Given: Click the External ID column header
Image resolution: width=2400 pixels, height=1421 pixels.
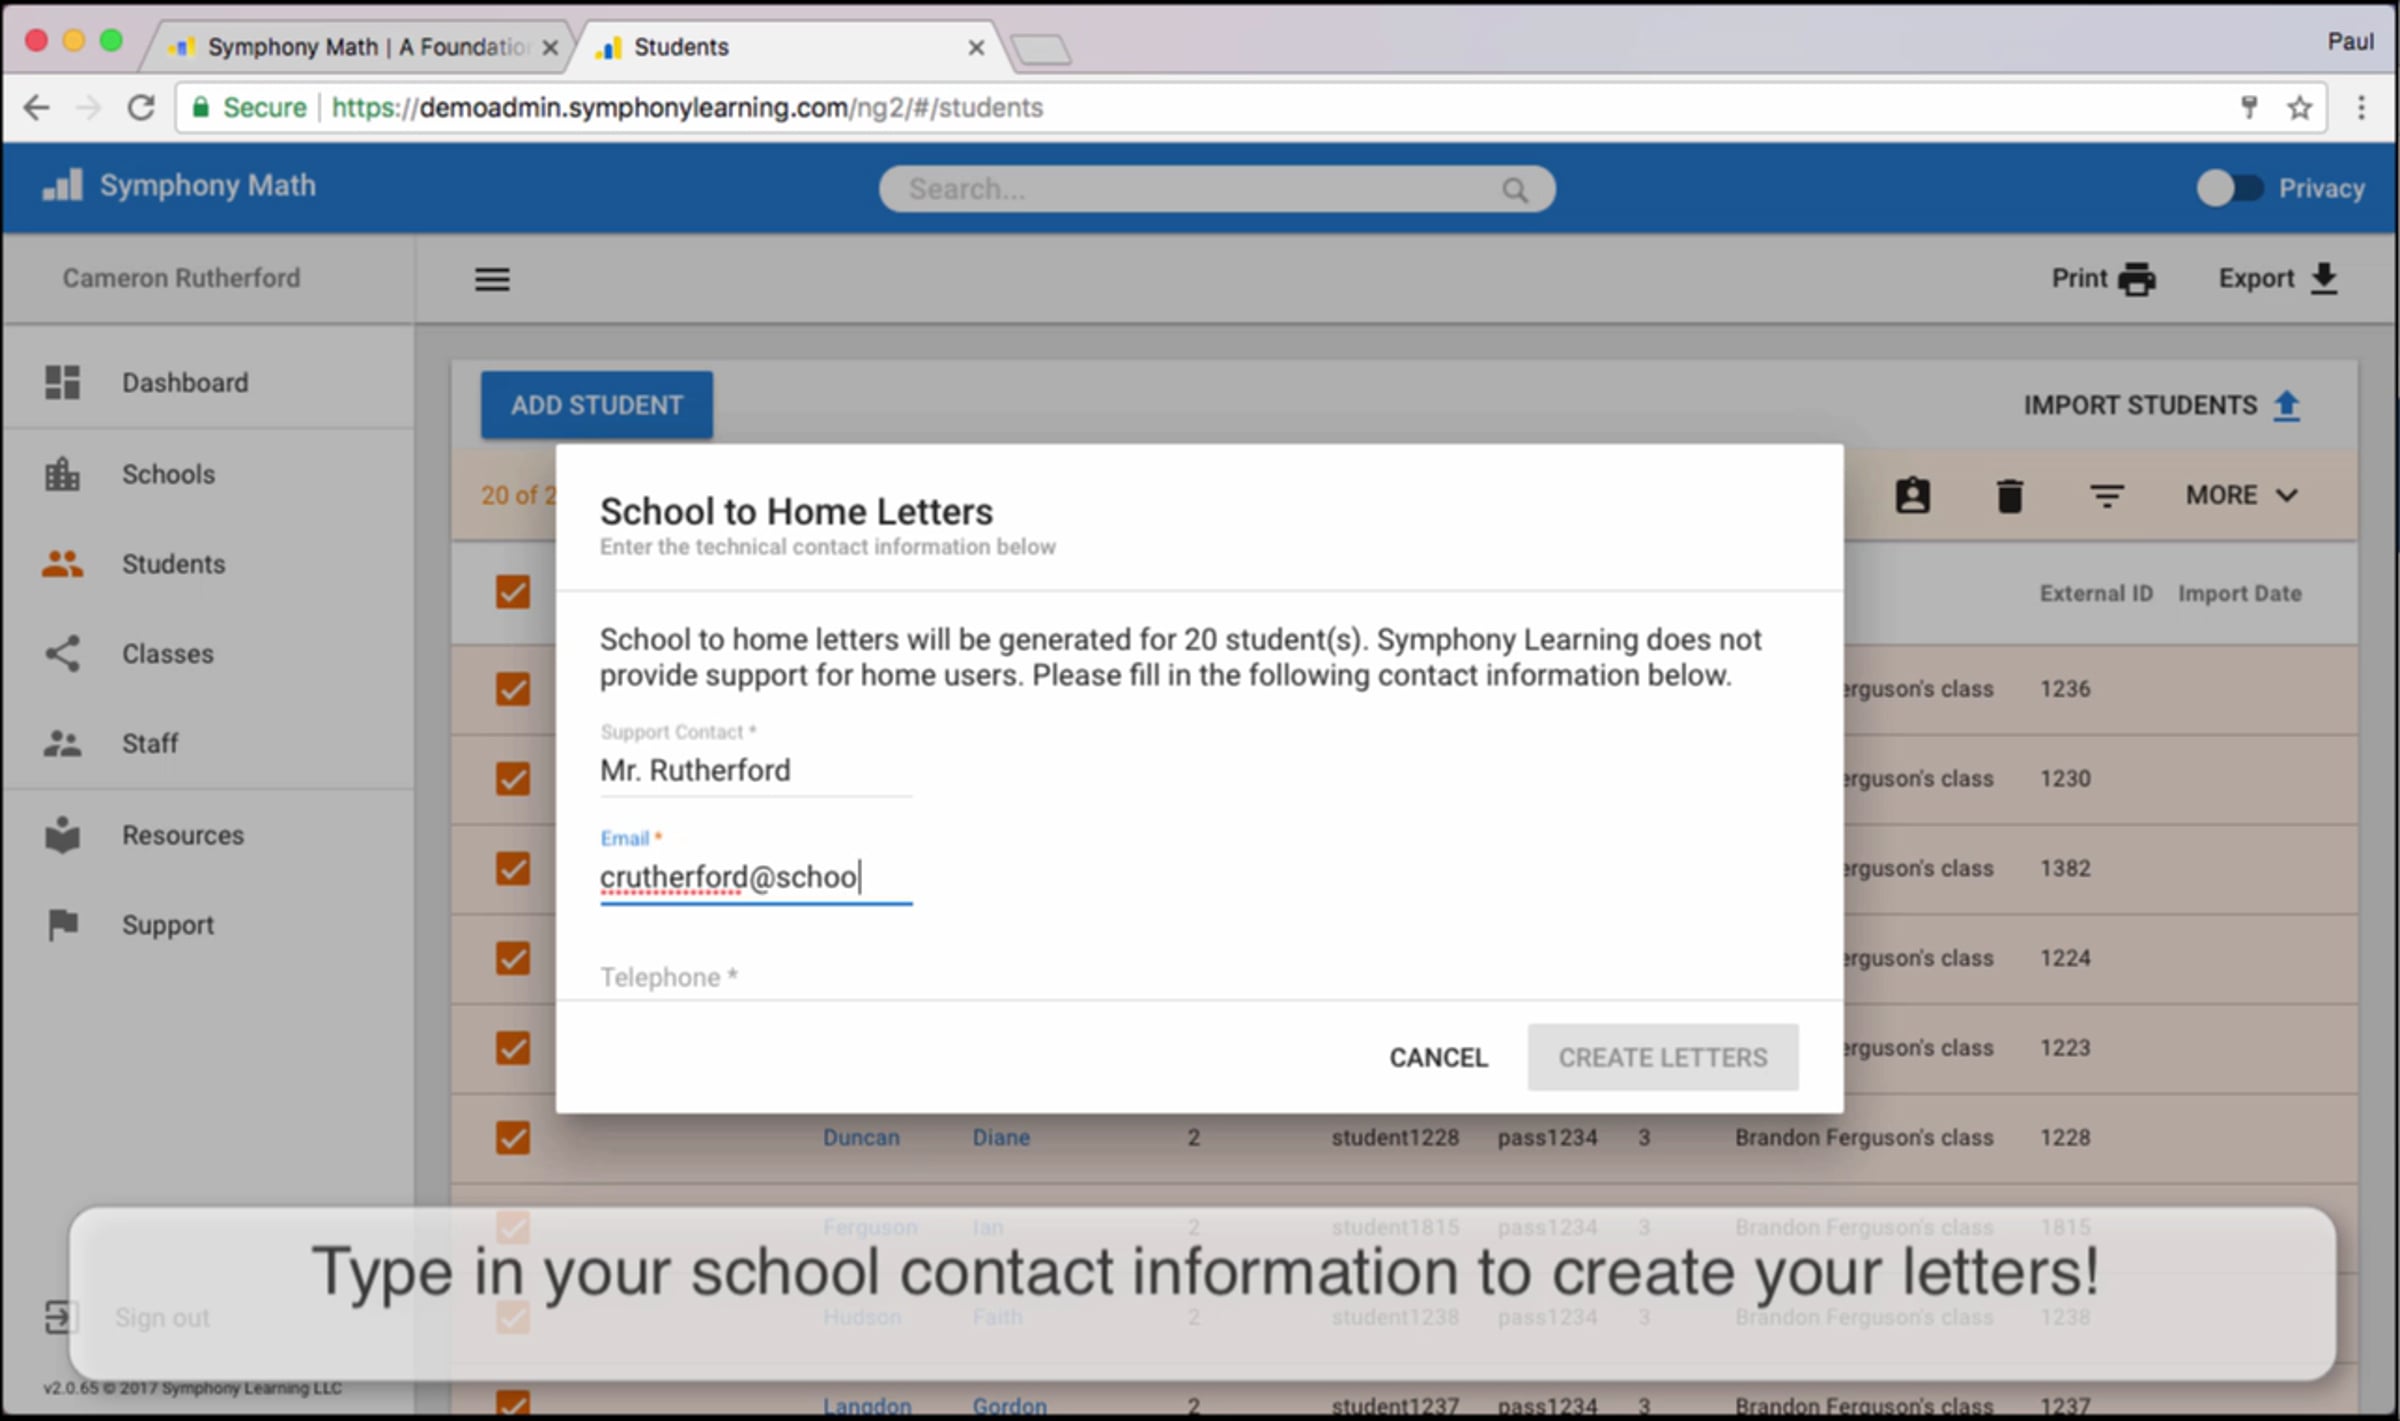Looking at the screenshot, I should pyautogui.click(x=2096, y=594).
